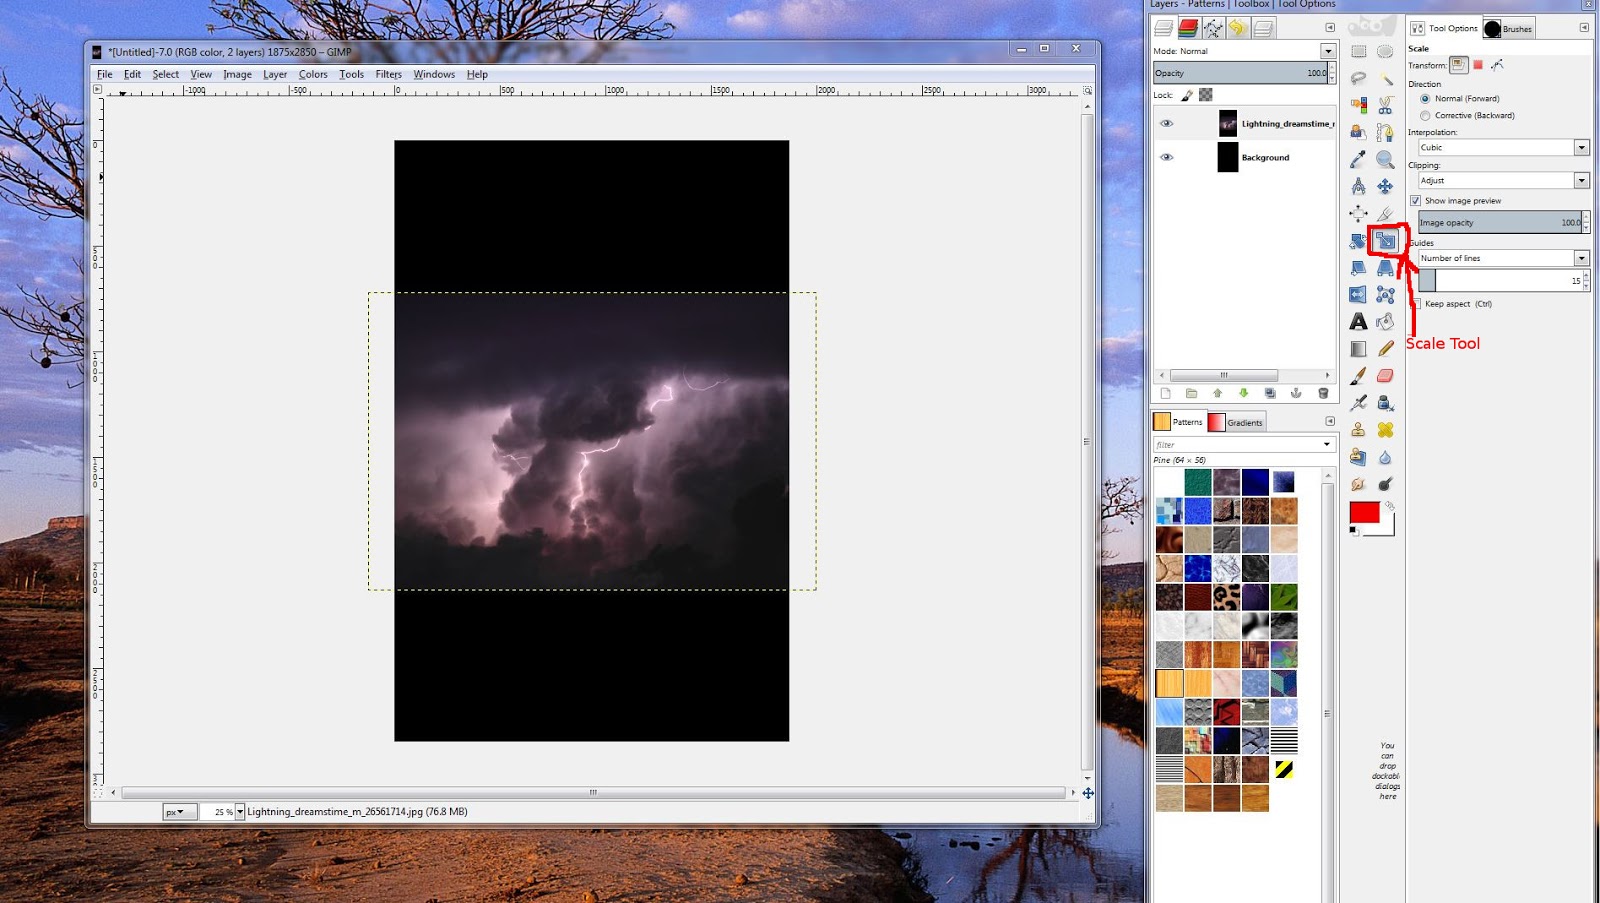Select the Ellipse Select tool
Screen dimensions: 1600x903
[1385, 51]
